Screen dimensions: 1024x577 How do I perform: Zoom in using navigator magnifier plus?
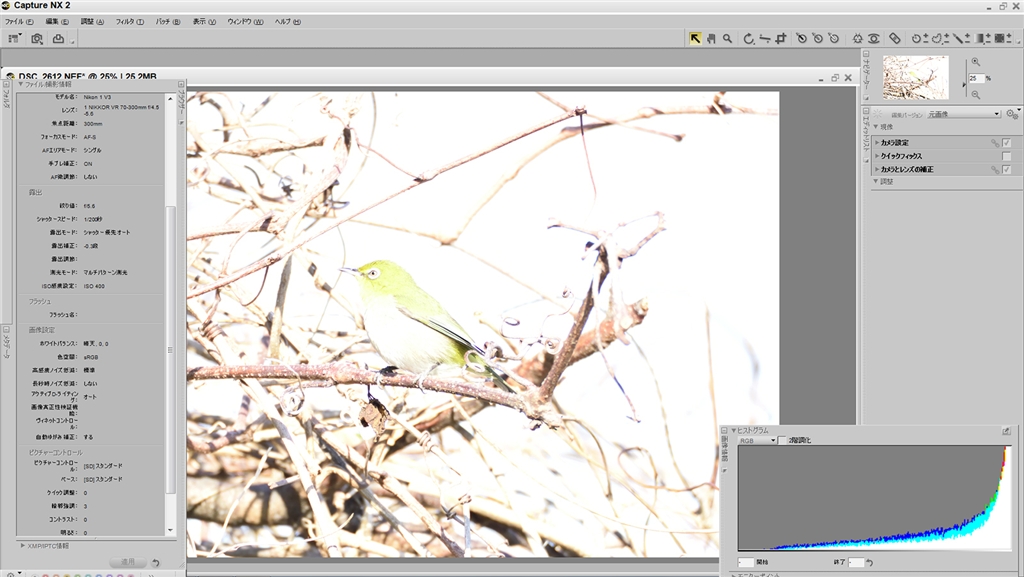coord(976,61)
